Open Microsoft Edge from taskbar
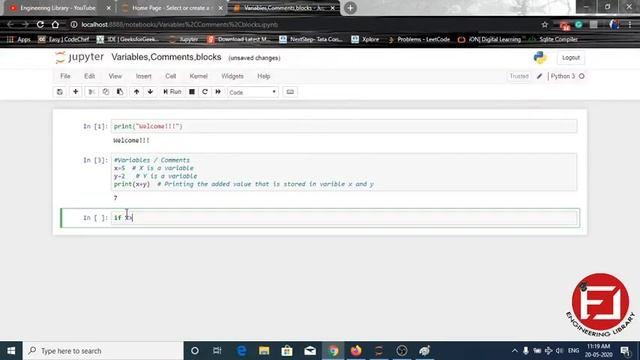 (x=241, y=351)
